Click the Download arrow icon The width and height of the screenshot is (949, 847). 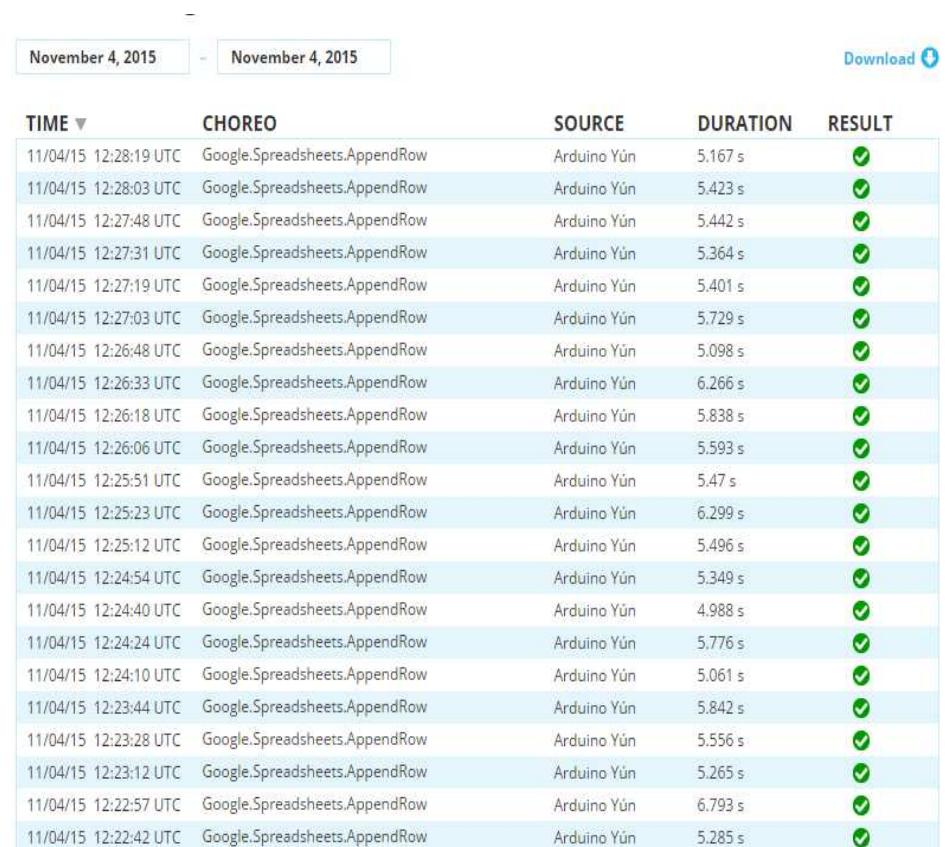click(929, 58)
